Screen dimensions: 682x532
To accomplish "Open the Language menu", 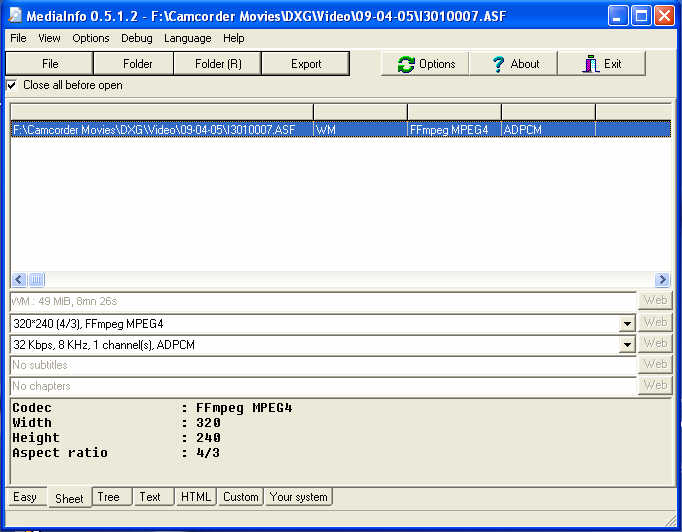I will (x=187, y=38).
